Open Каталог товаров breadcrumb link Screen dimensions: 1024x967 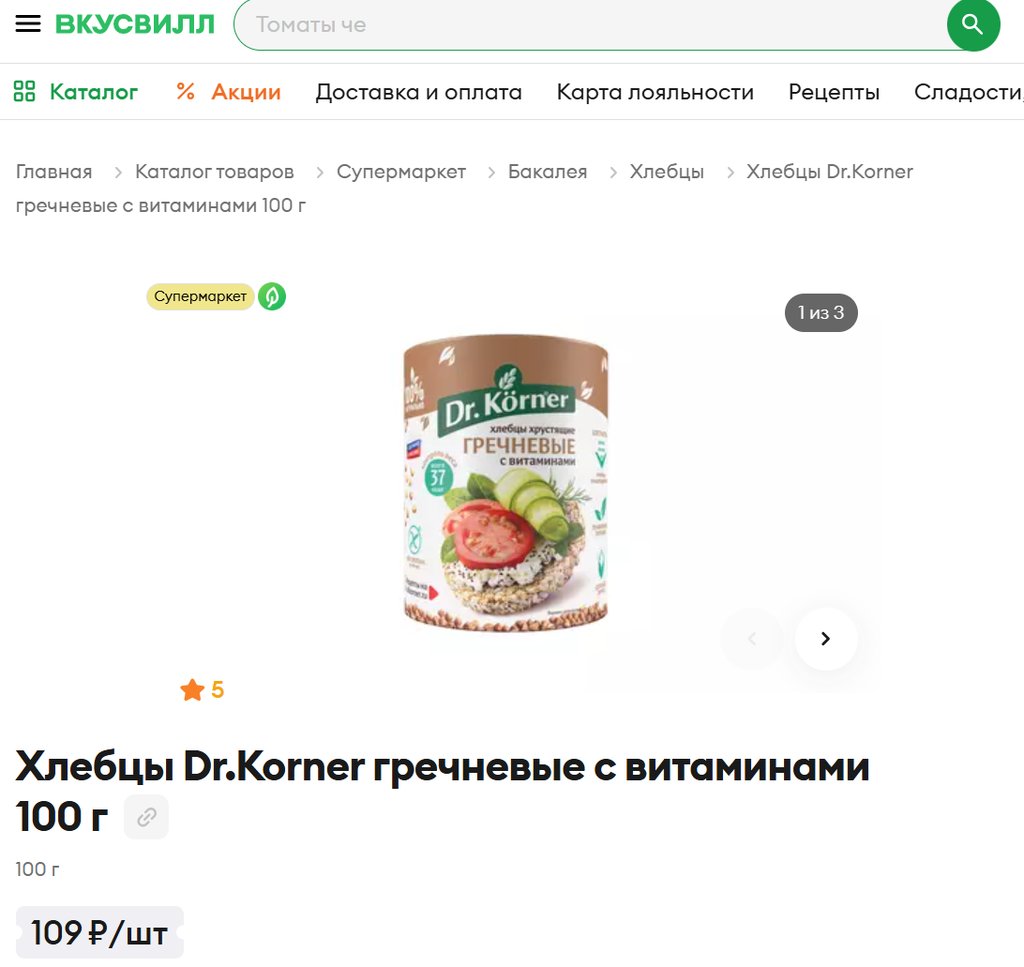(x=214, y=172)
